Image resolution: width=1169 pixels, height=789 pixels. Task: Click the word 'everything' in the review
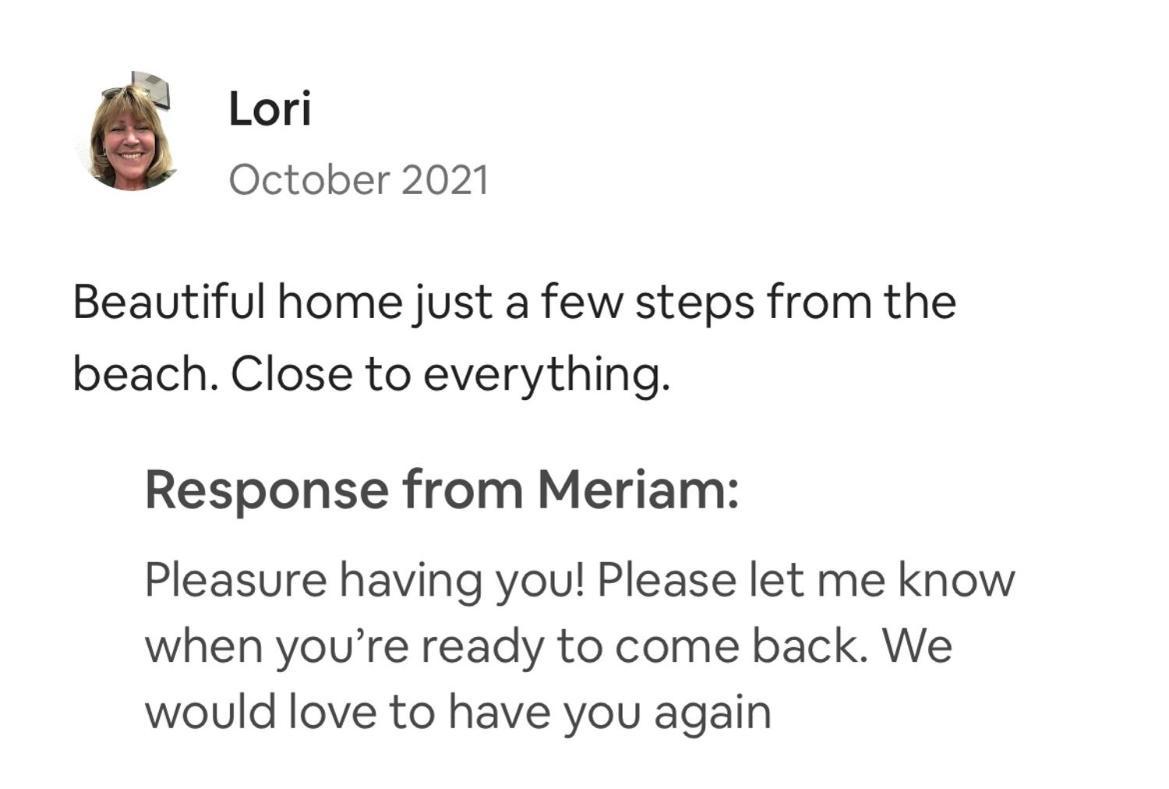pyautogui.click(x=542, y=376)
